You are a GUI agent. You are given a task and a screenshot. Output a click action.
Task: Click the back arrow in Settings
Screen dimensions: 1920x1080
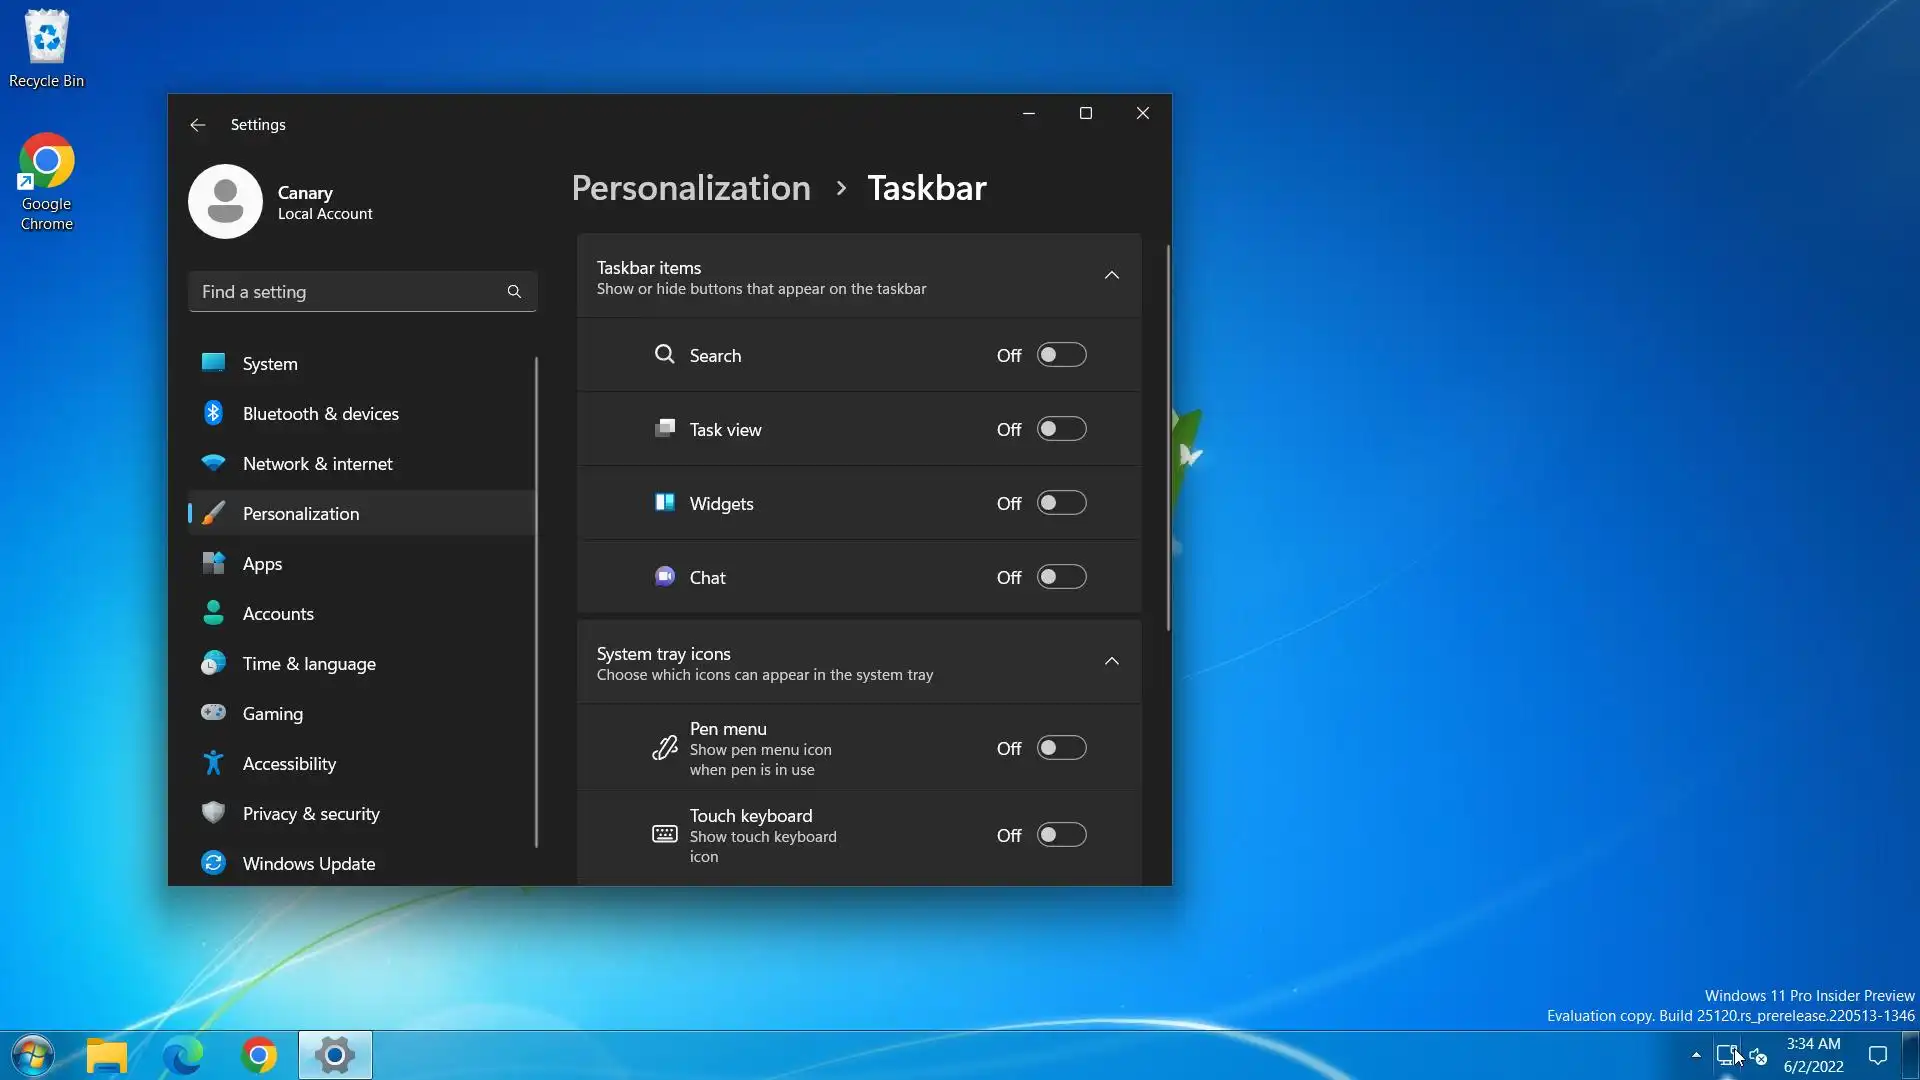[197, 125]
